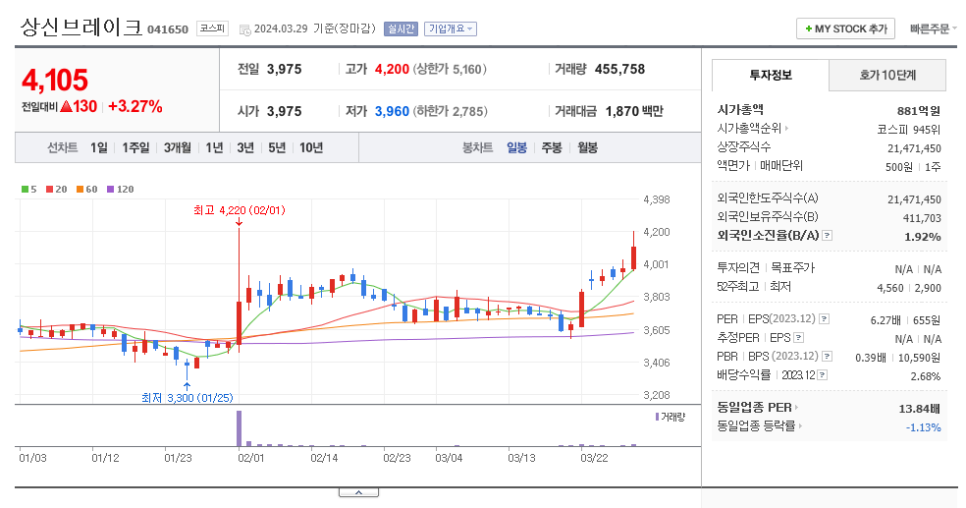This screenshot has height=508, width=966.
Task: Click the 실시간 button
Action: 400,29
